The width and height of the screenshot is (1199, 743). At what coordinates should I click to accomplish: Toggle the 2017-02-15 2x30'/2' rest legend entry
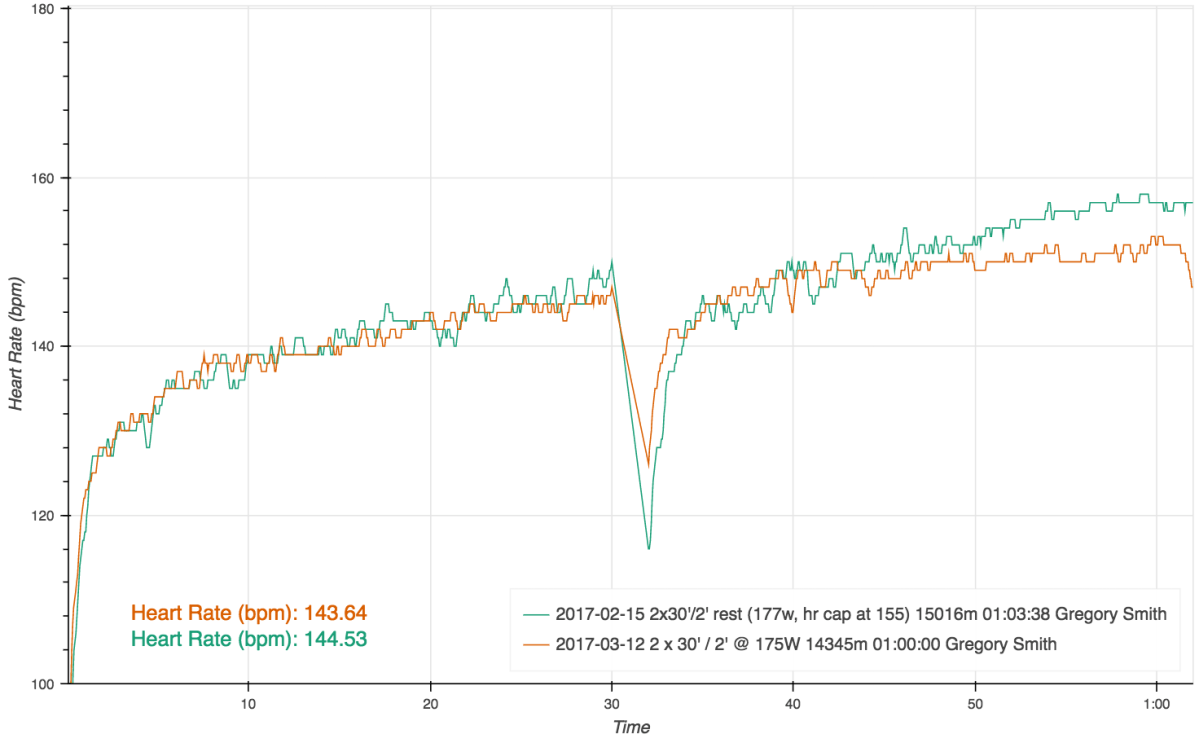[860, 614]
